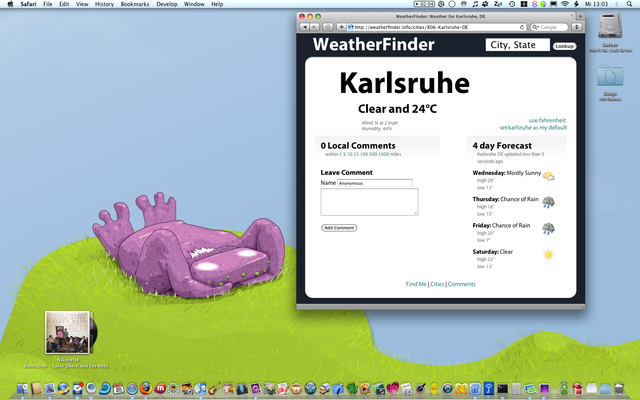Click the sun icon for Saturday
Image resolution: width=640 pixels, height=400 pixels.
pyautogui.click(x=548, y=255)
